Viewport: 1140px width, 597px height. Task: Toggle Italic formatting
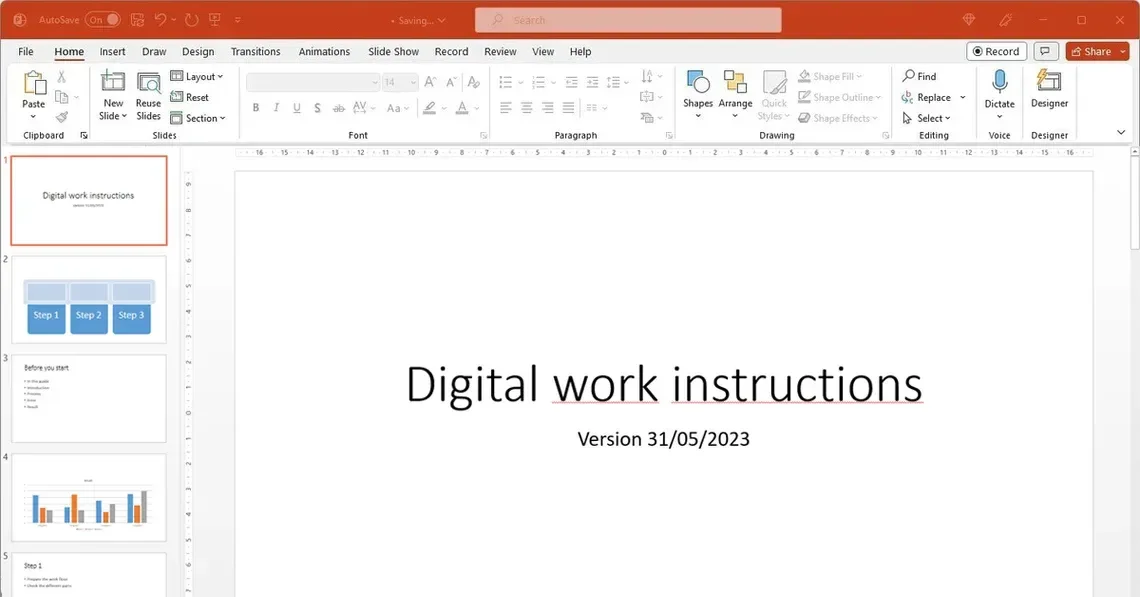(x=276, y=108)
